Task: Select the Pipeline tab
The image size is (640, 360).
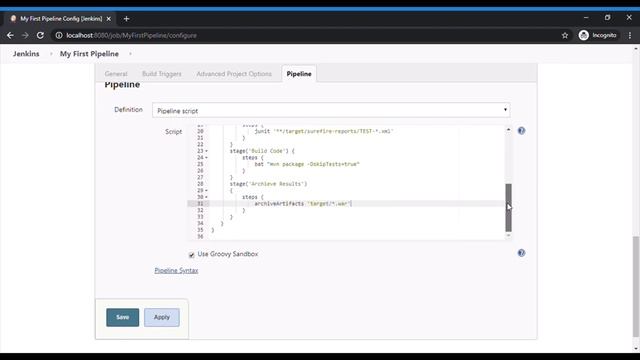Action: pos(299,74)
